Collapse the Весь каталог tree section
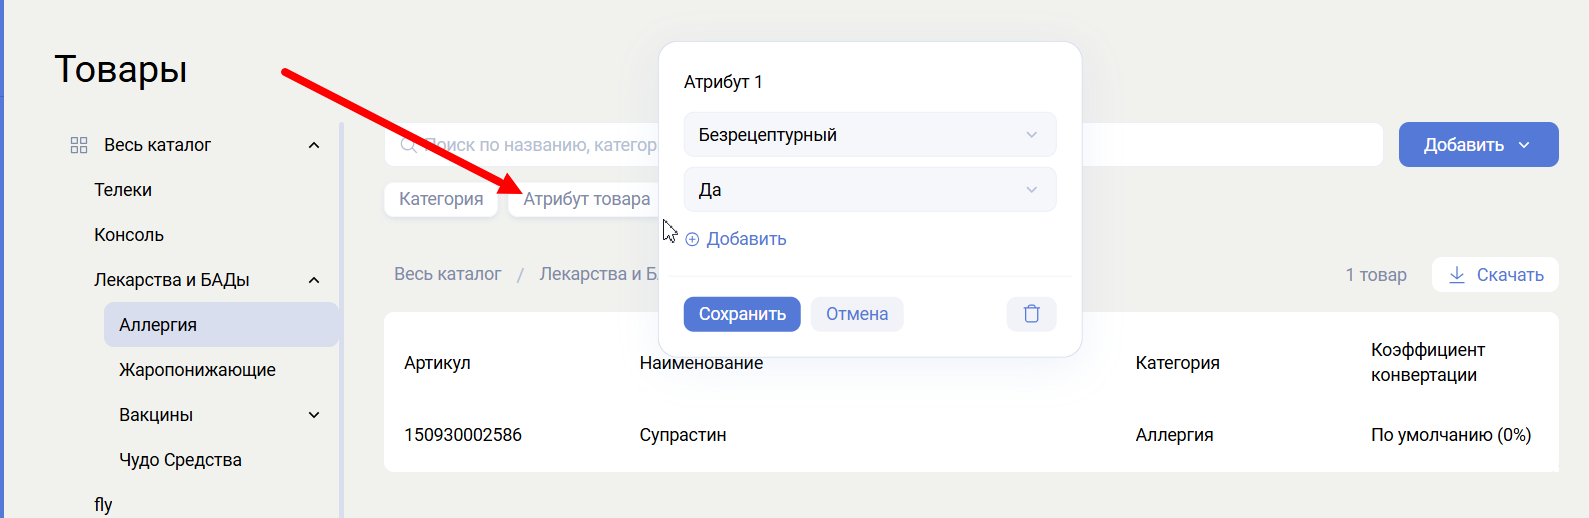 314,145
